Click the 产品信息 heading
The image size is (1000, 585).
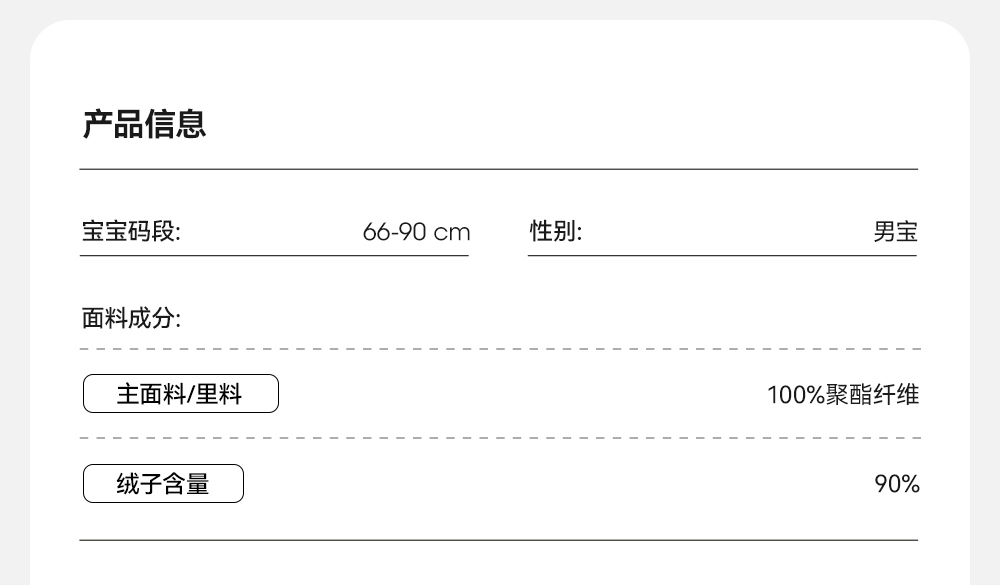[144, 125]
